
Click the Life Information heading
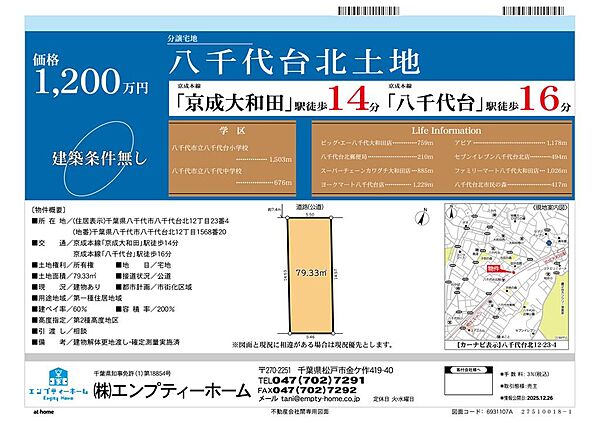coord(446,131)
